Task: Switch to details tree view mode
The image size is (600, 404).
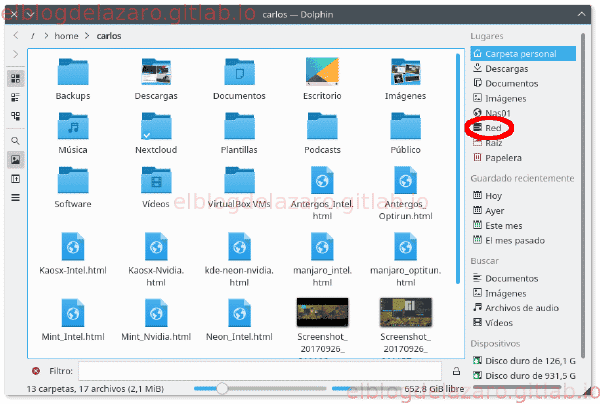Action: point(16,116)
